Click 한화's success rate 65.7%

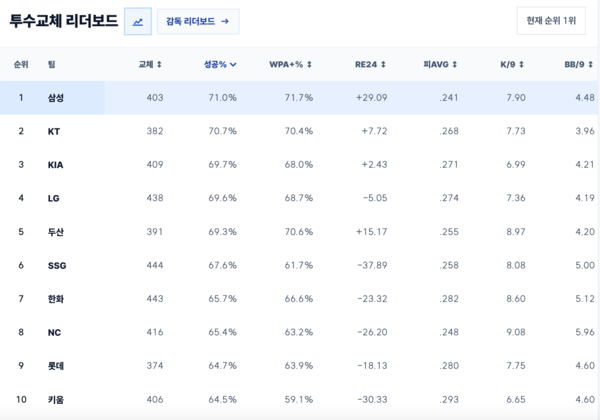222,298
